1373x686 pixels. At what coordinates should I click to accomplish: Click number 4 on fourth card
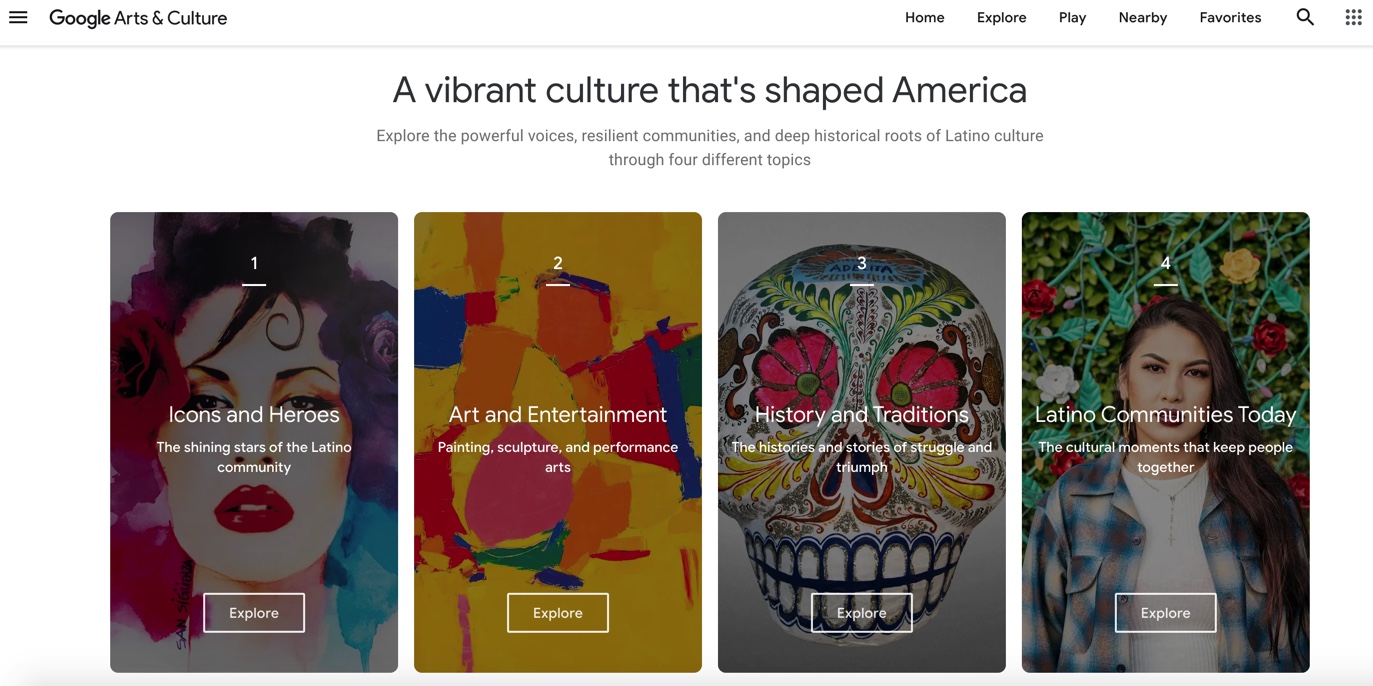pyautogui.click(x=1166, y=263)
